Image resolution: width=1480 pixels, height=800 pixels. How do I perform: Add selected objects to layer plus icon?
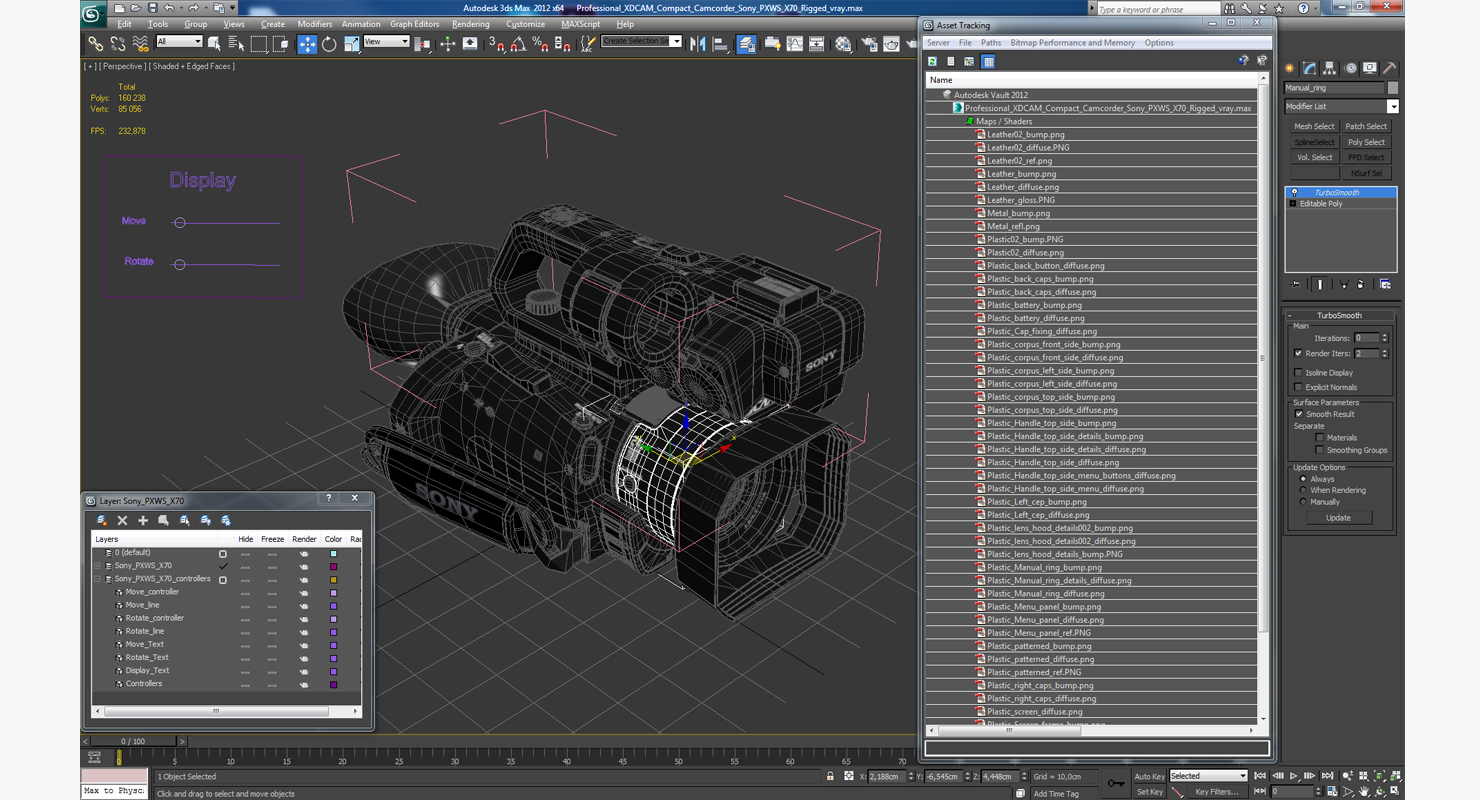[143, 520]
